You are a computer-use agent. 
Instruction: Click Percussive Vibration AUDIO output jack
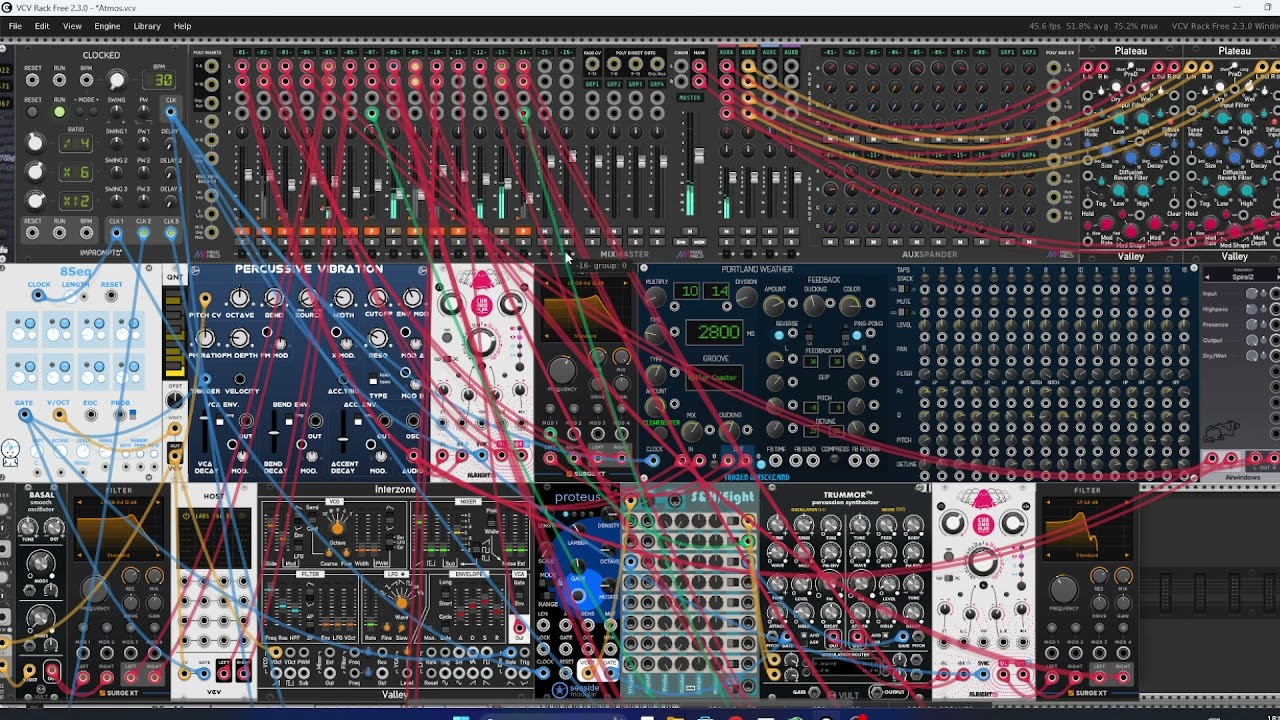(414, 455)
